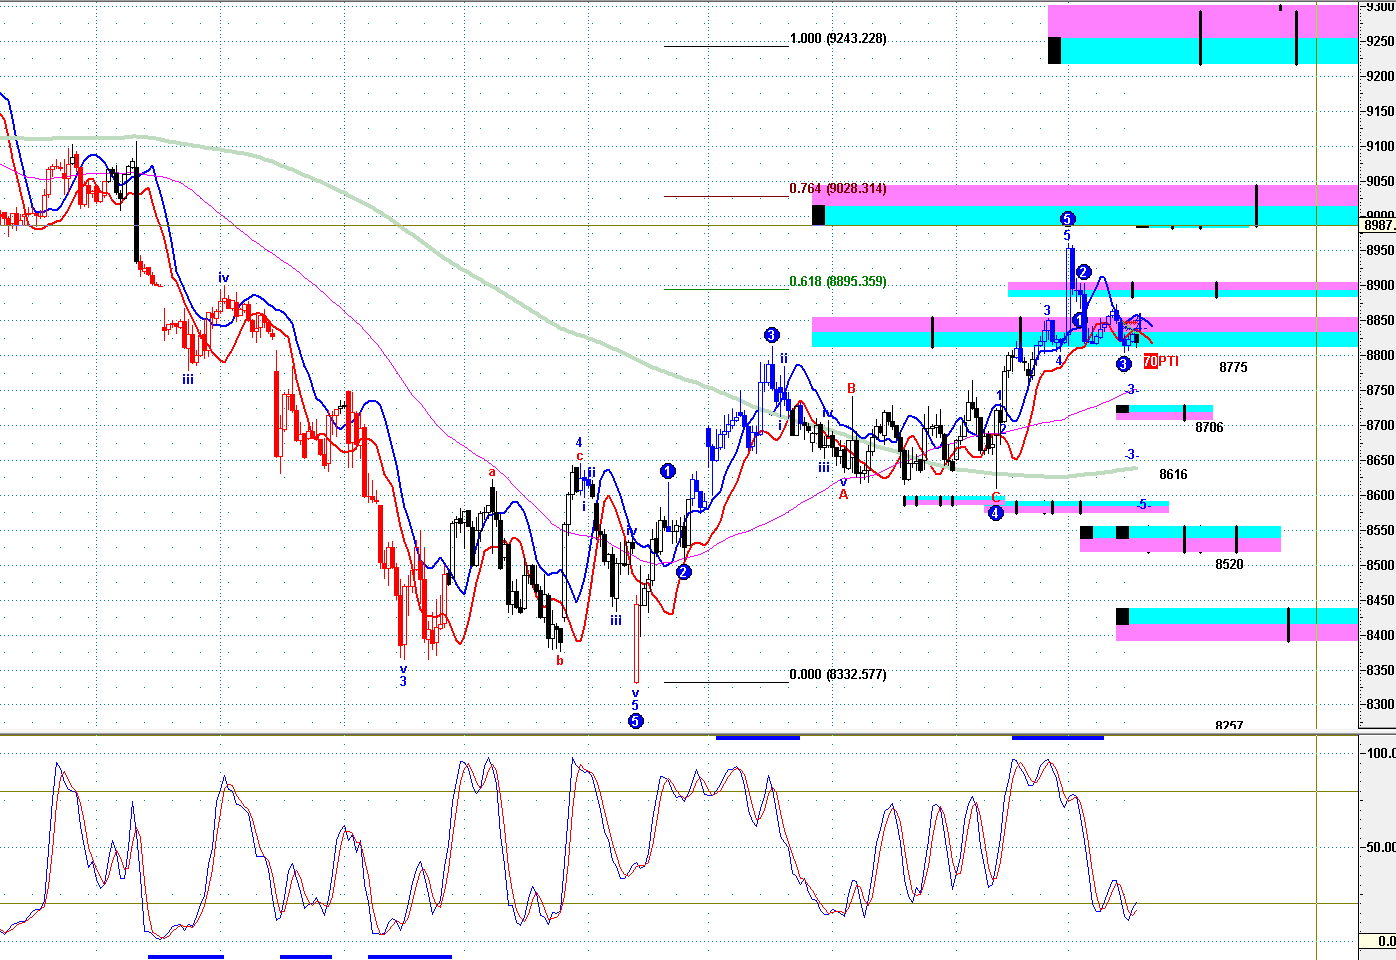Click the green 0.618 (8895.359) Fibonacci label
Viewport: 1396px width, 960px height.
837,281
